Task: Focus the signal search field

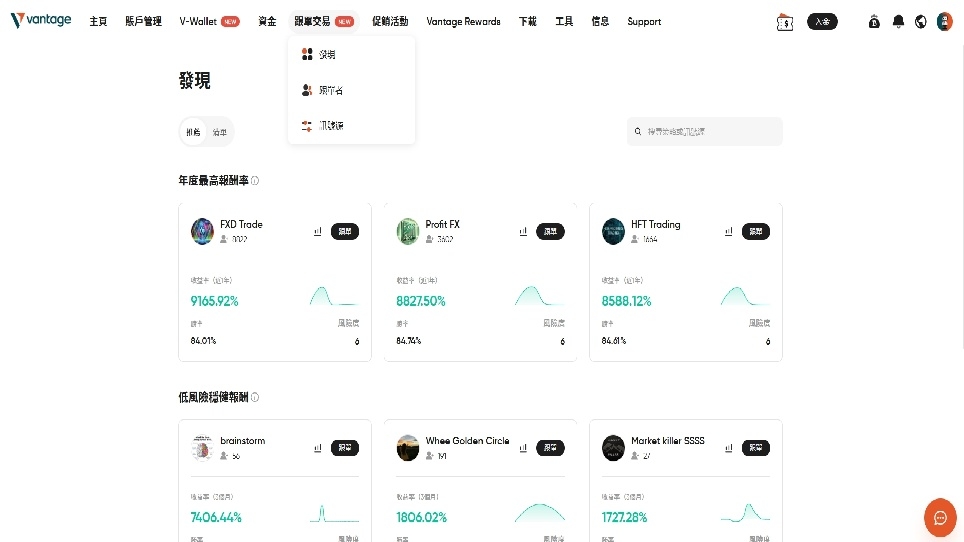Action: pyautogui.click(x=705, y=132)
